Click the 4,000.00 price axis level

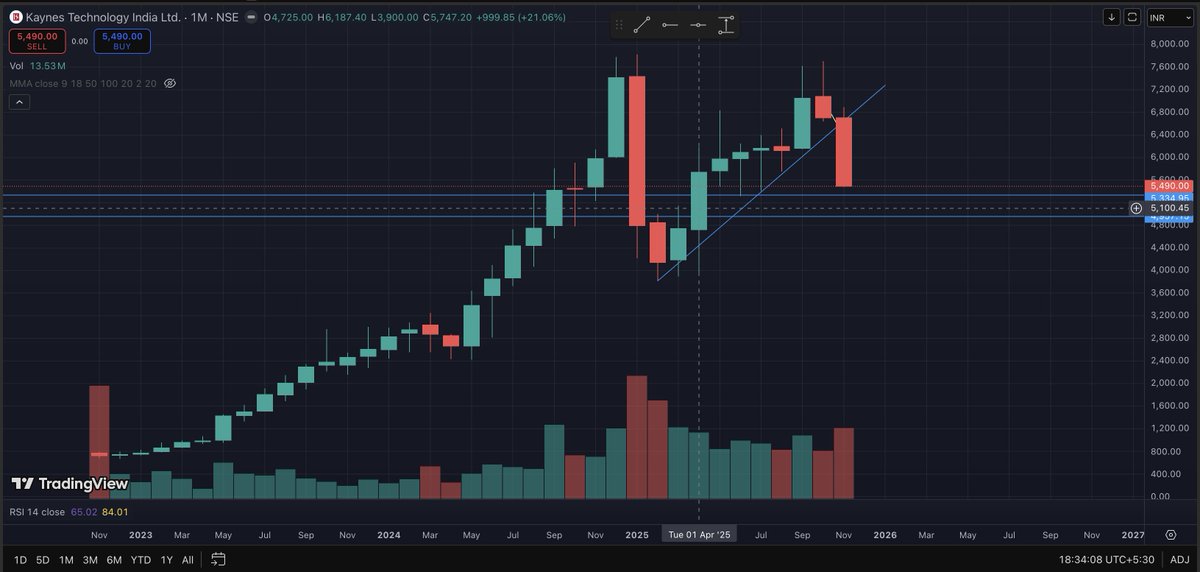click(1168, 270)
